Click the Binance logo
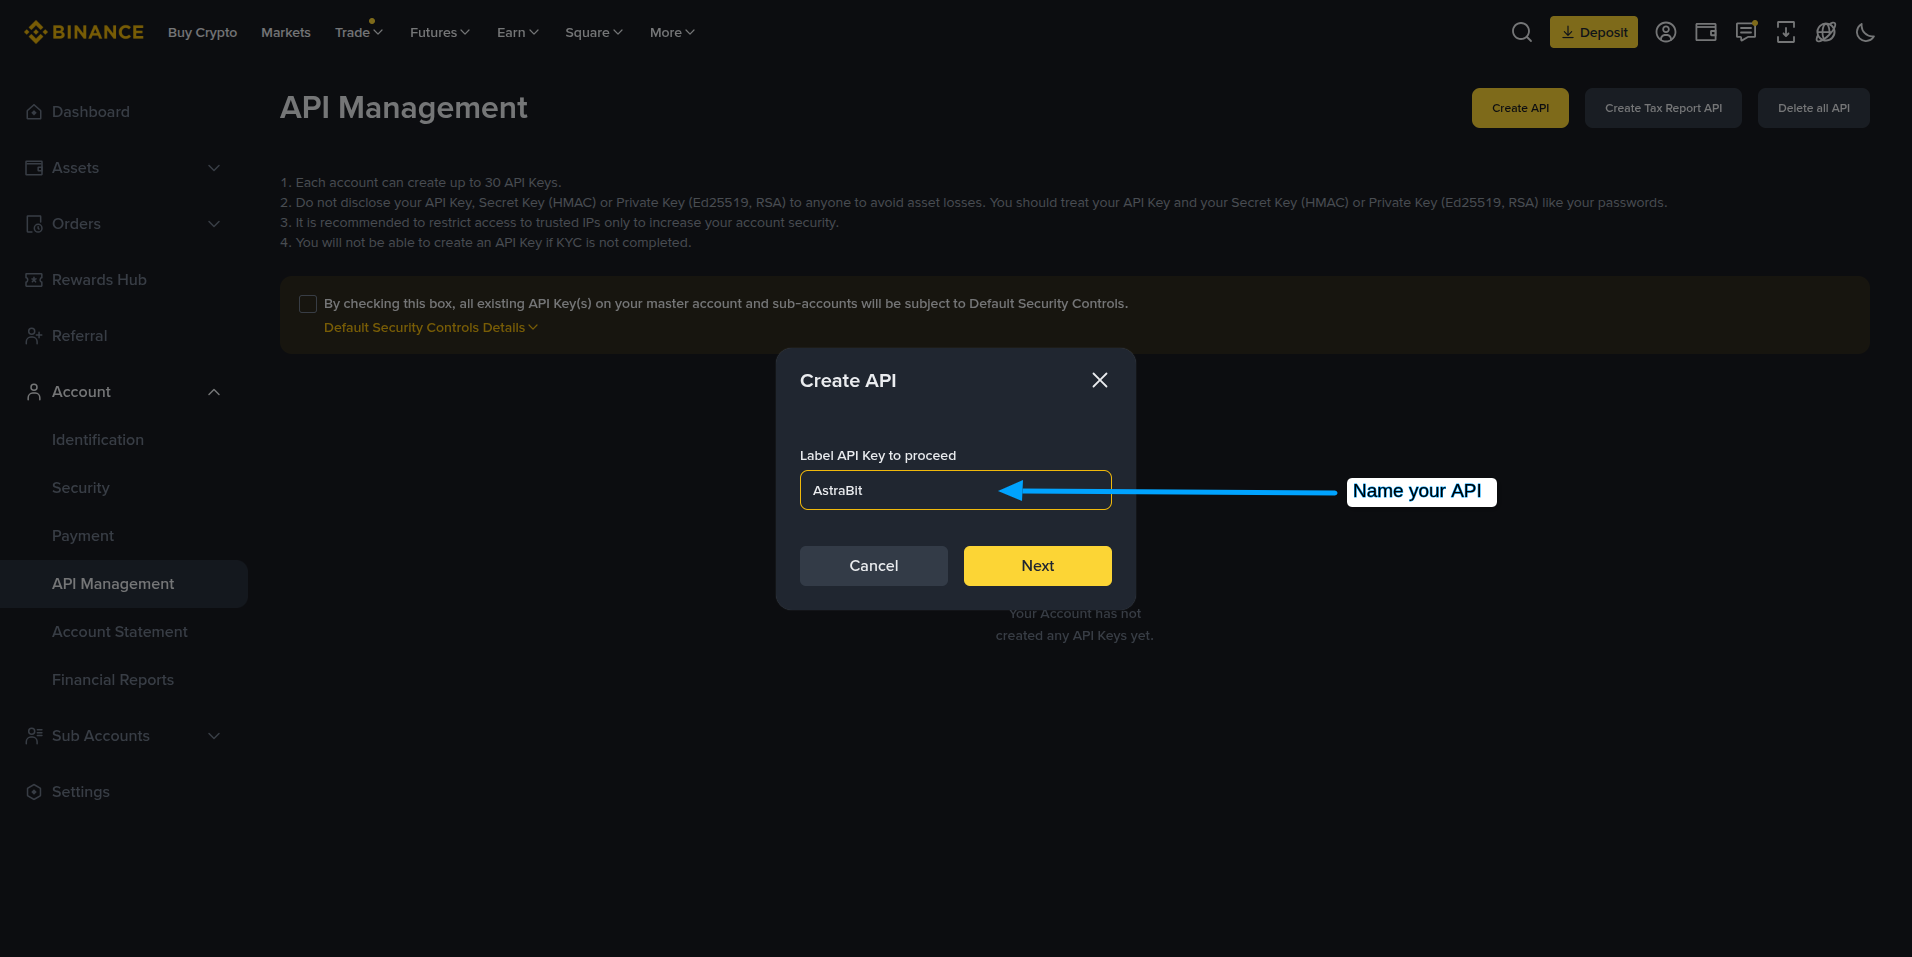Image resolution: width=1912 pixels, height=957 pixels. 84,32
